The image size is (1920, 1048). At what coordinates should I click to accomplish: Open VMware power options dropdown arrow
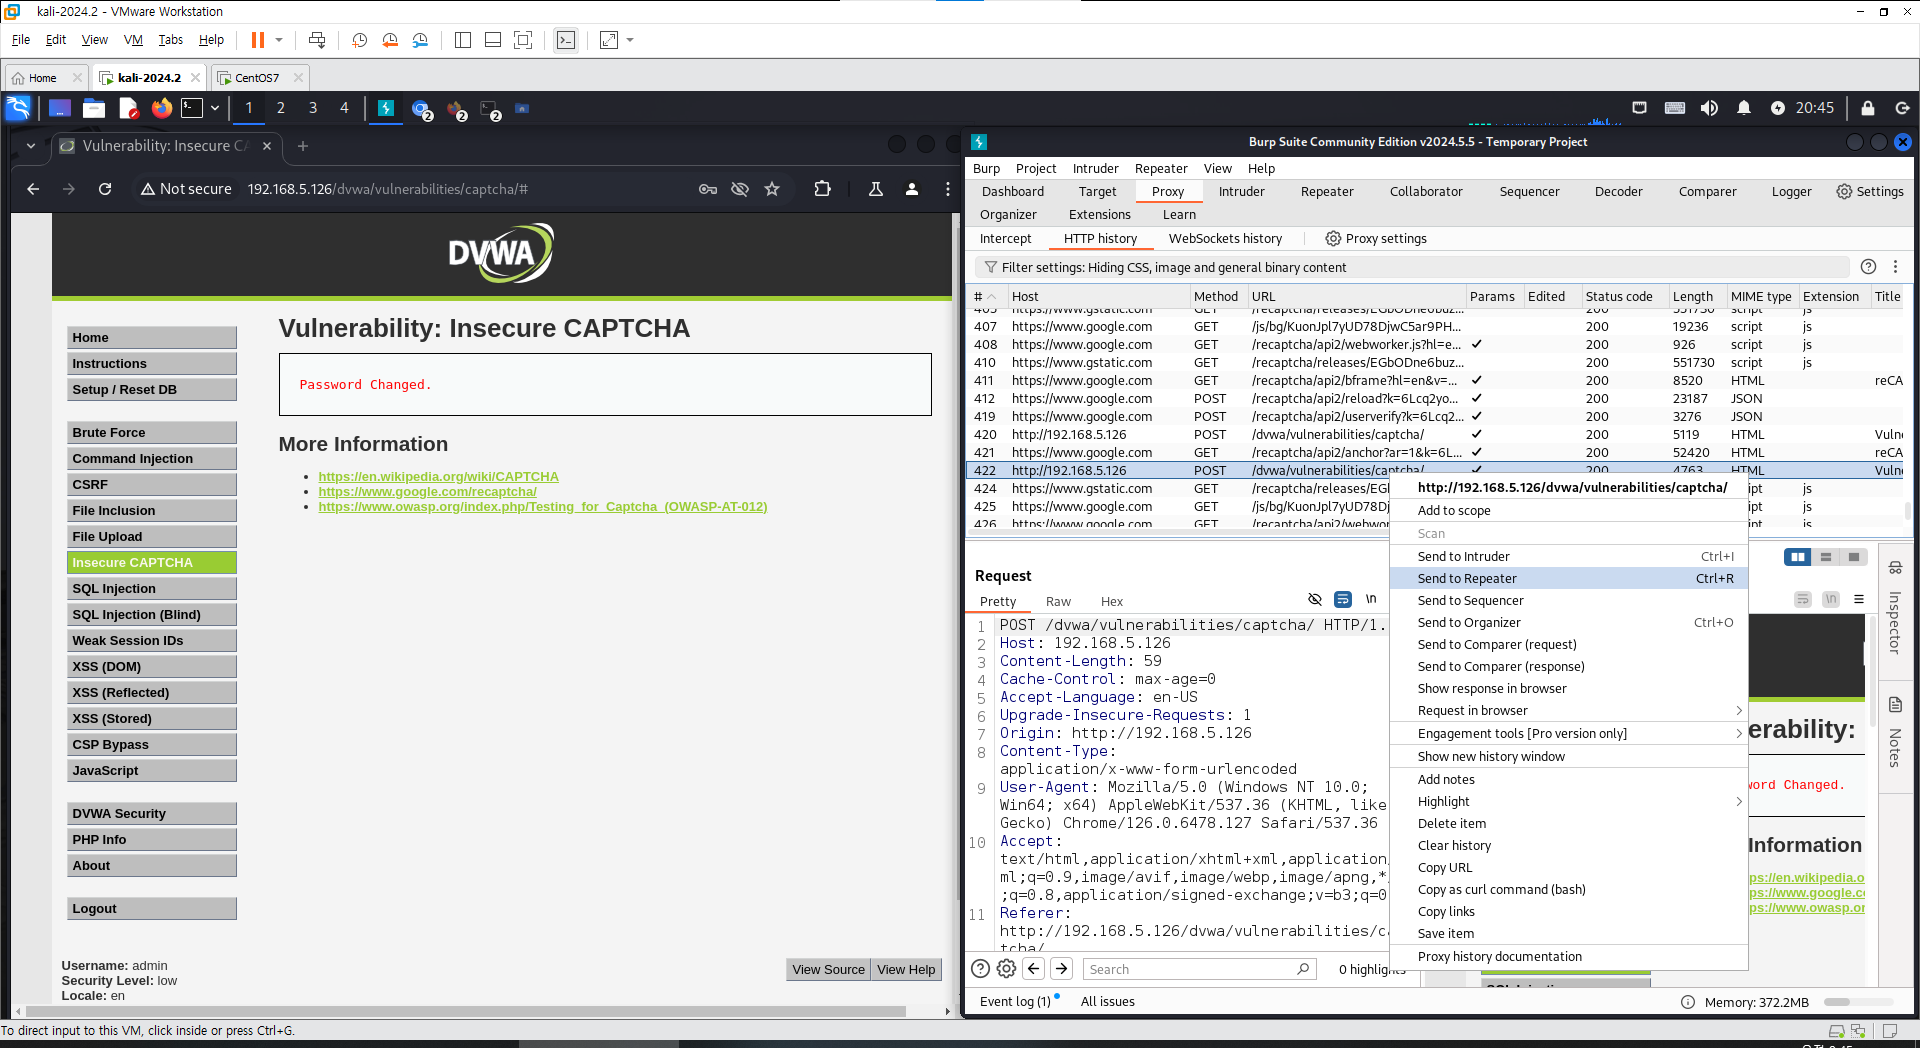279,40
